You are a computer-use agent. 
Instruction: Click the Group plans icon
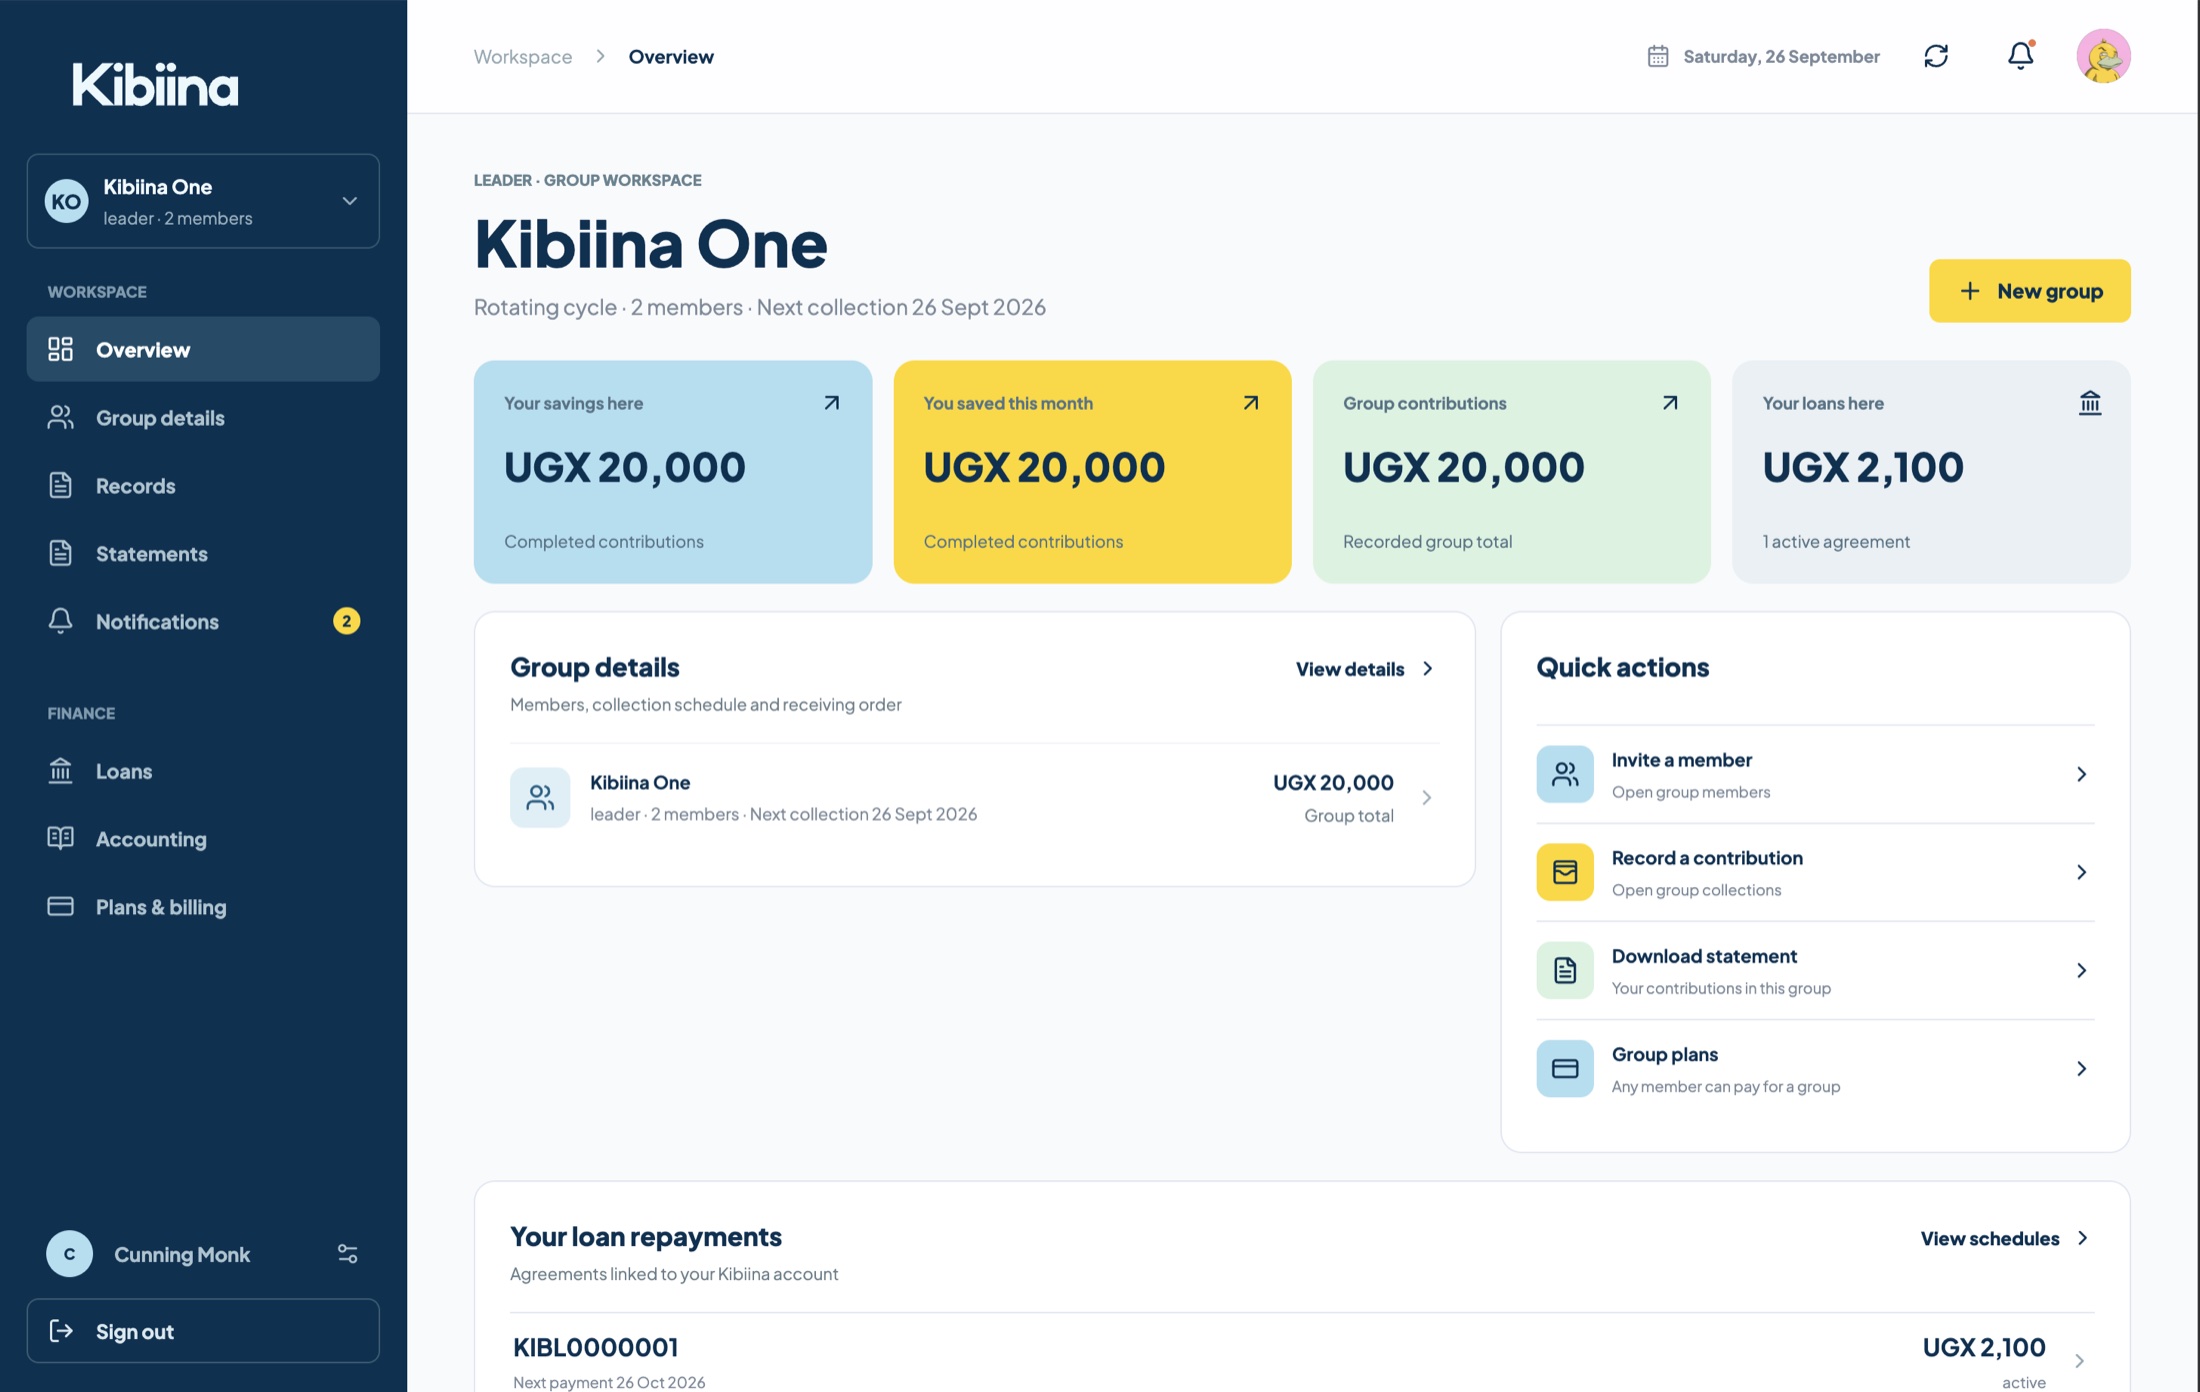[1565, 1068]
